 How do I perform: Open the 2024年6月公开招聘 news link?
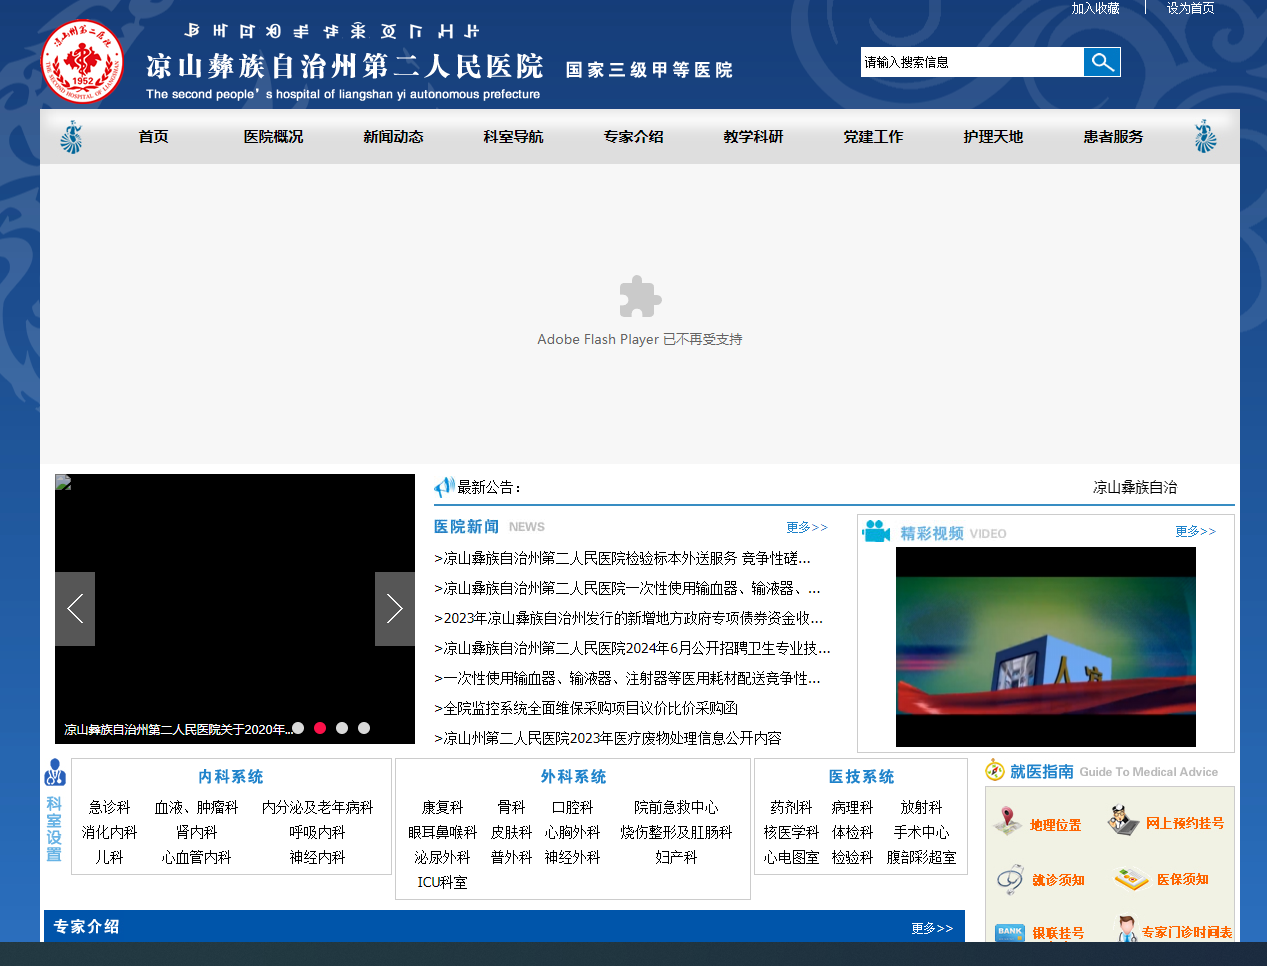(632, 648)
